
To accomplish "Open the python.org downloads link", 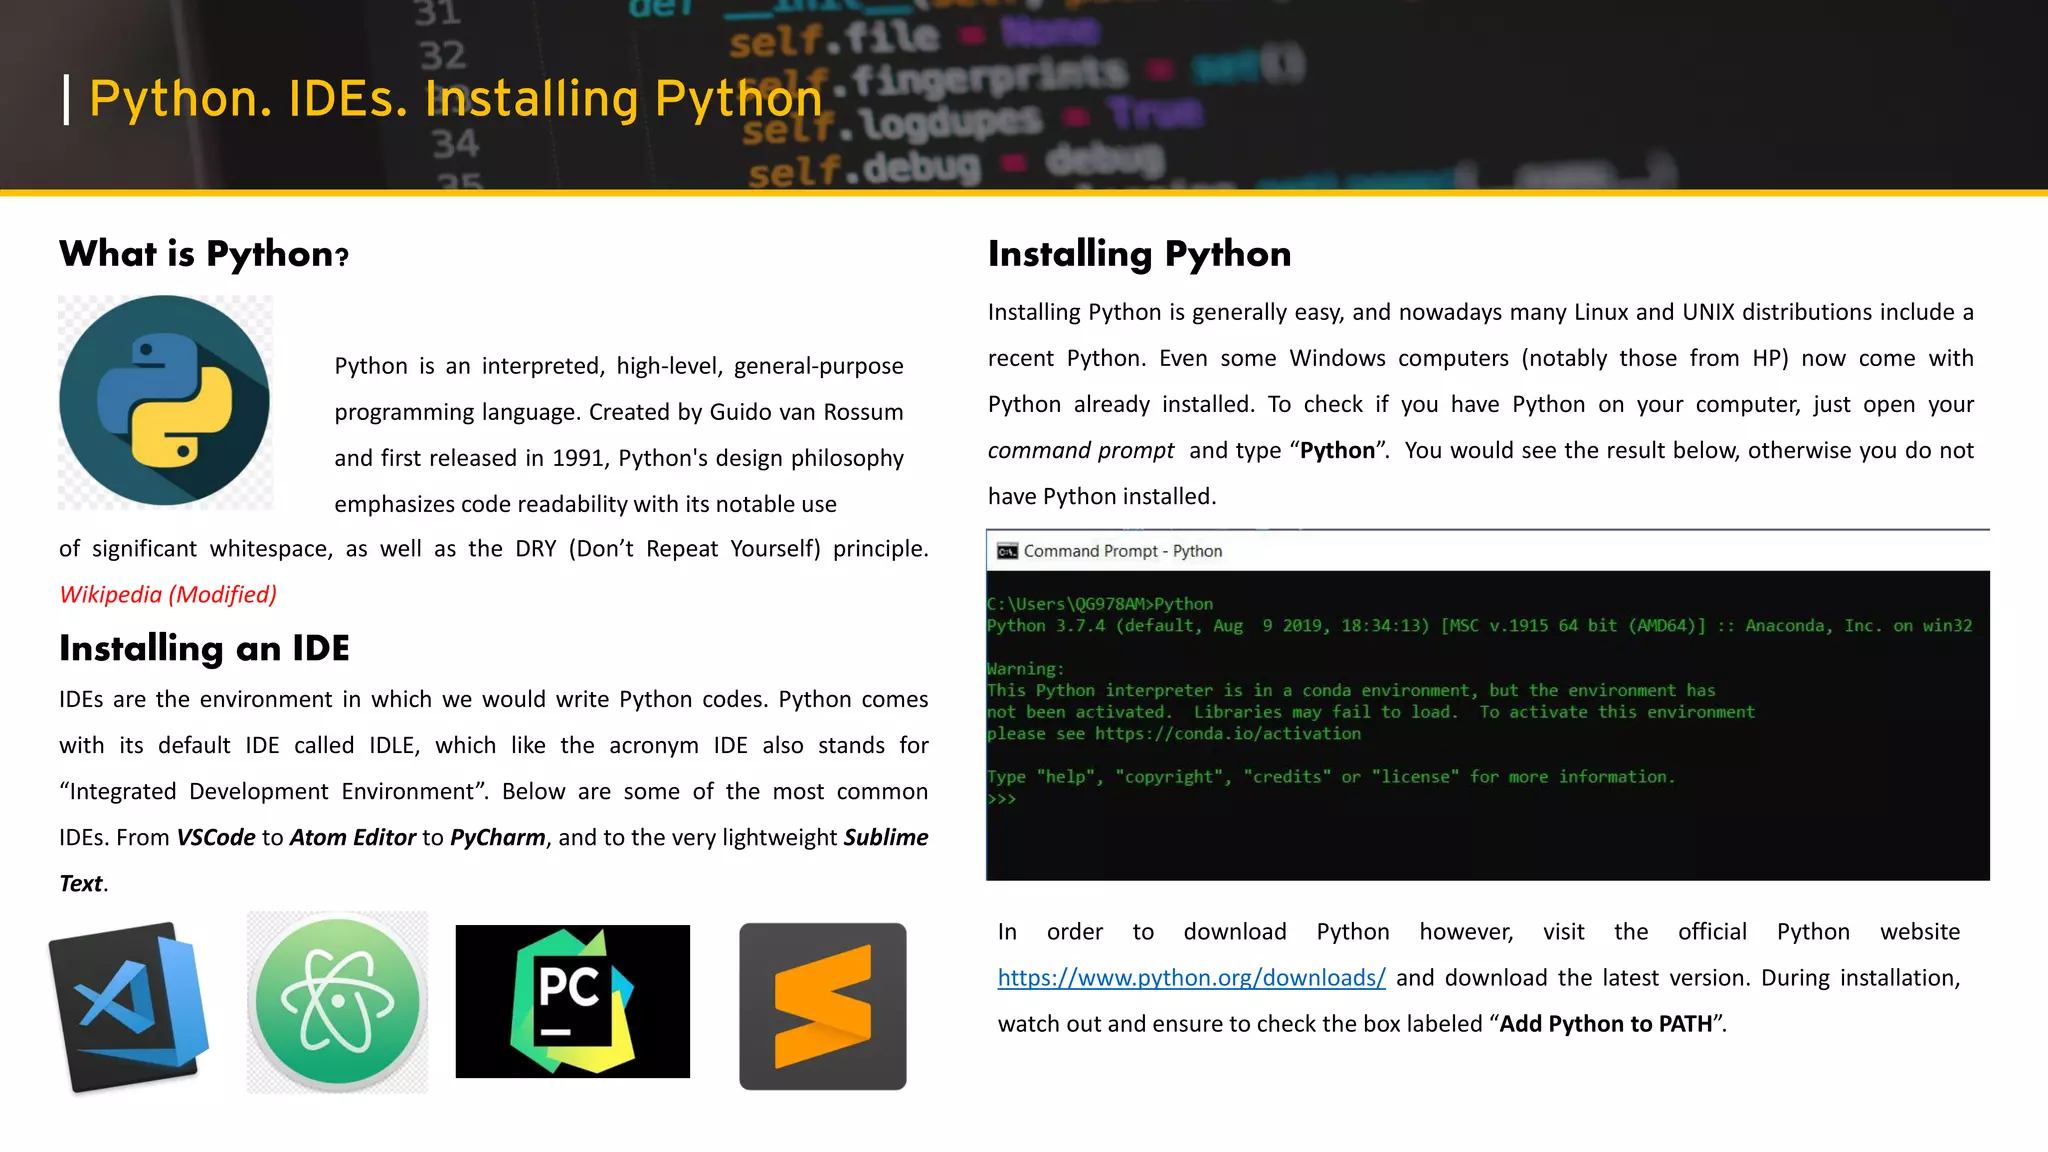I will click(x=1191, y=977).
